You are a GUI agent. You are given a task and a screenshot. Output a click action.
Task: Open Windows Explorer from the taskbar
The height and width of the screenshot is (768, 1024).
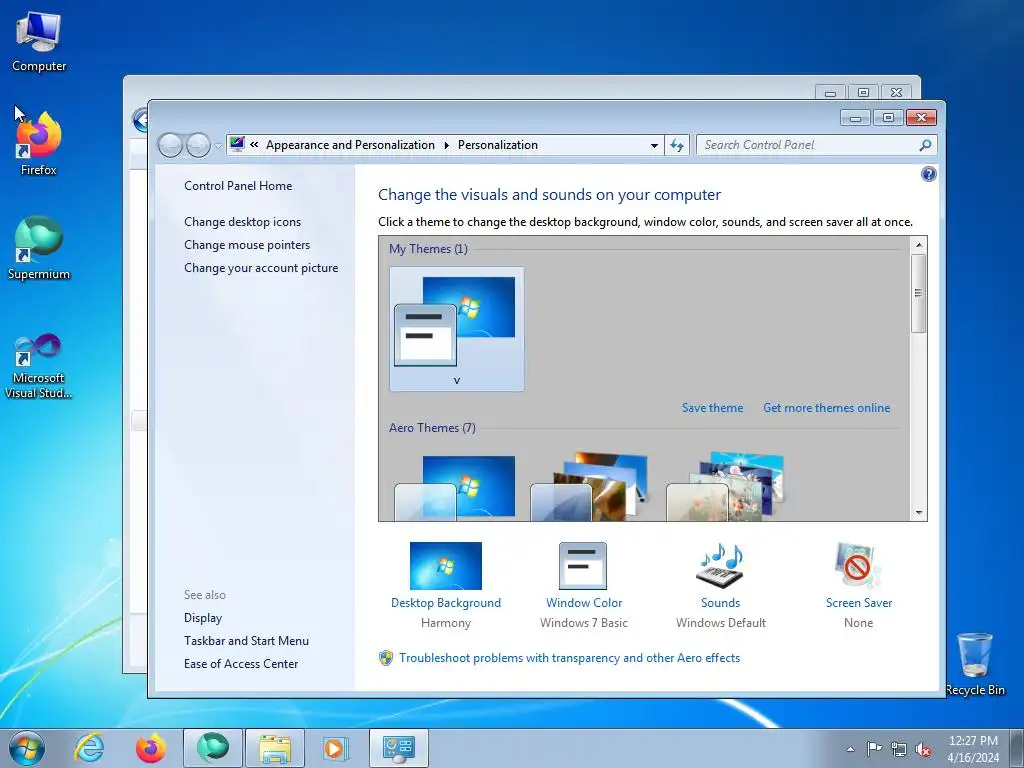point(274,748)
